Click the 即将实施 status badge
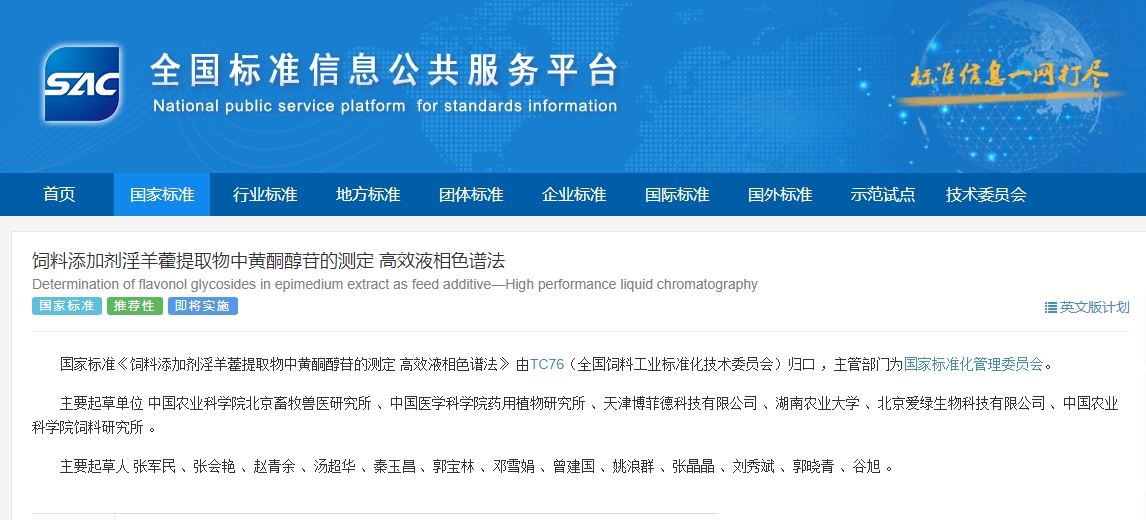 202,306
